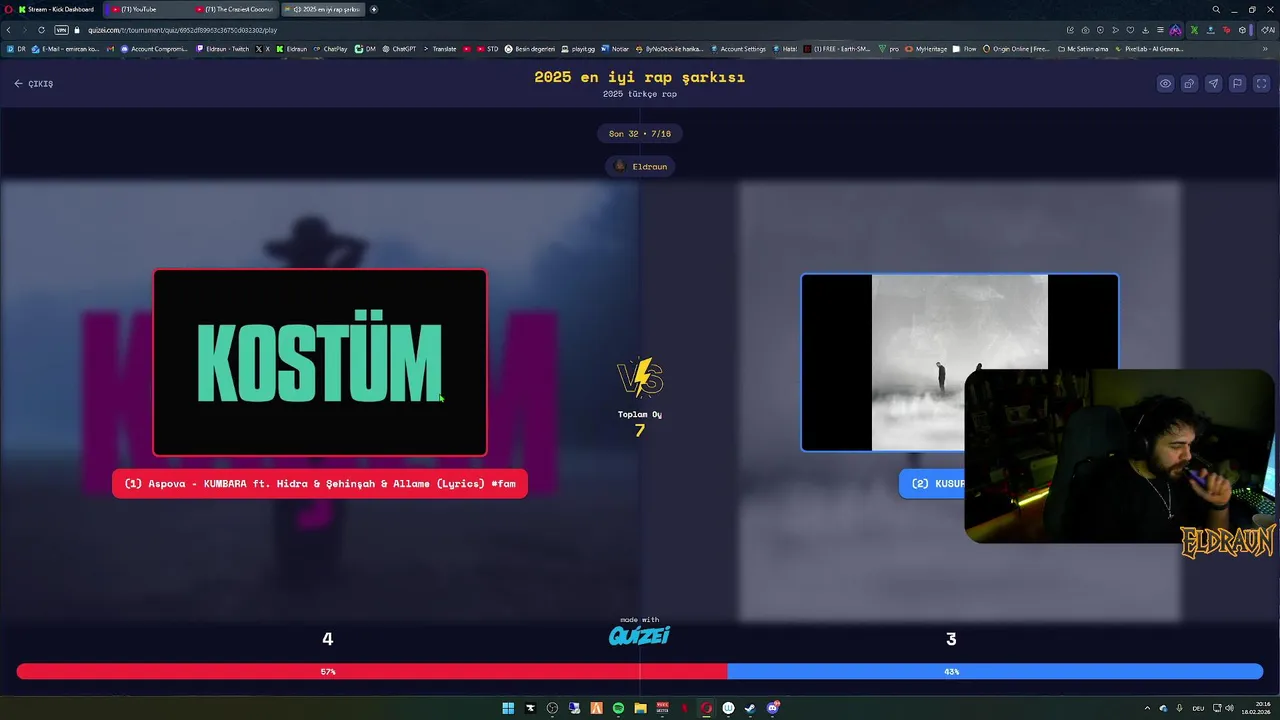
Task: Switch the DEU keyboard language indicator
Action: pyautogui.click(x=1198, y=708)
